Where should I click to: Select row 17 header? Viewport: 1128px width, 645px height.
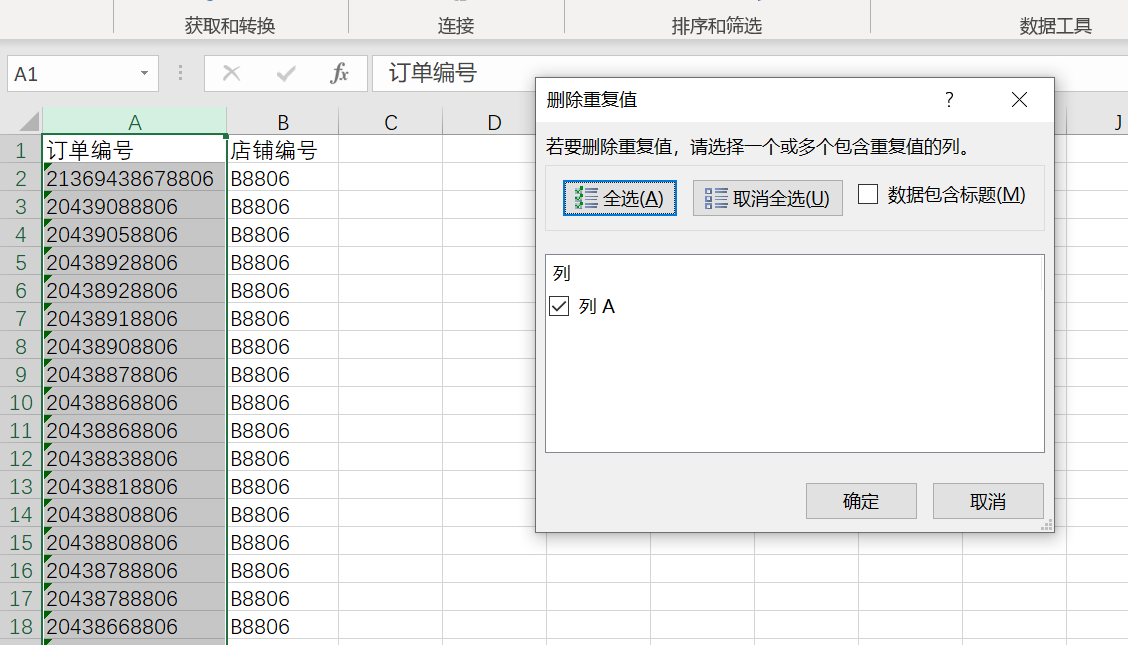21,598
